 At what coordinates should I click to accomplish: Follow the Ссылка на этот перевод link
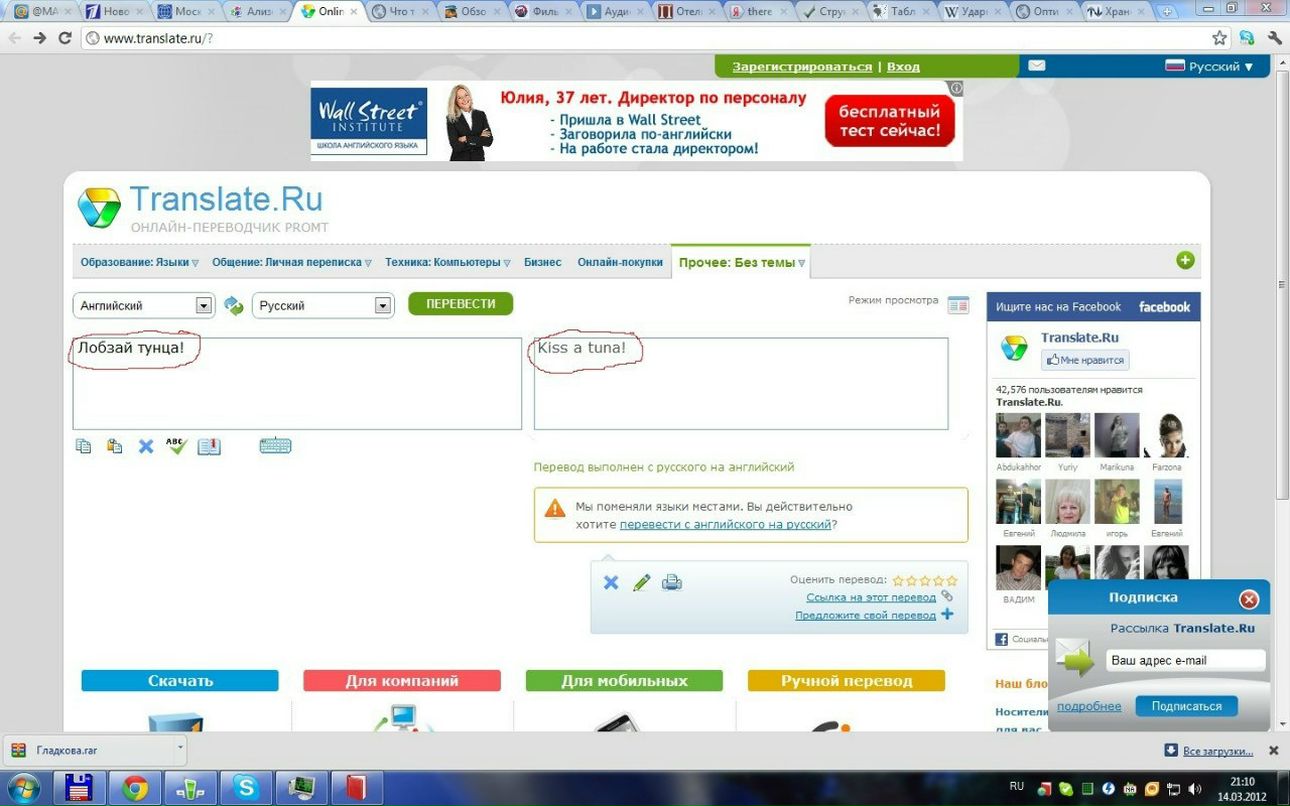click(871, 597)
